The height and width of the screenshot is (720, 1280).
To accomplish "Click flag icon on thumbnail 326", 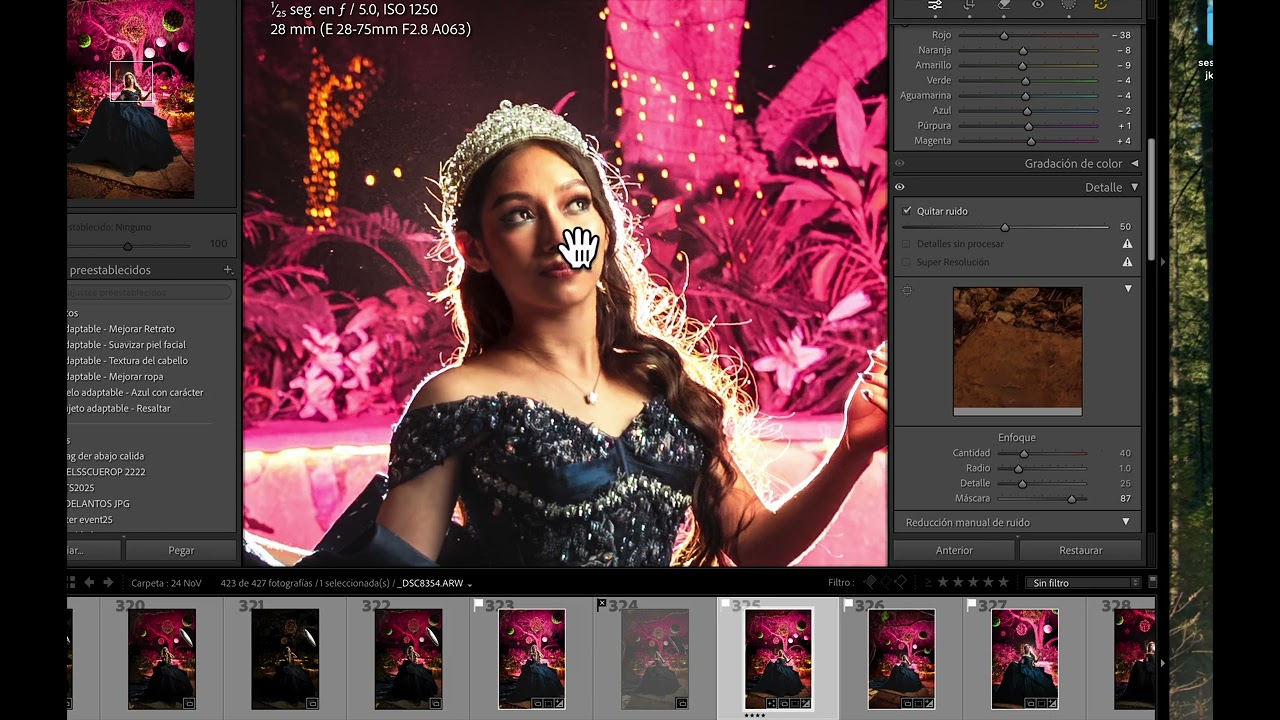I will (848, 604).
